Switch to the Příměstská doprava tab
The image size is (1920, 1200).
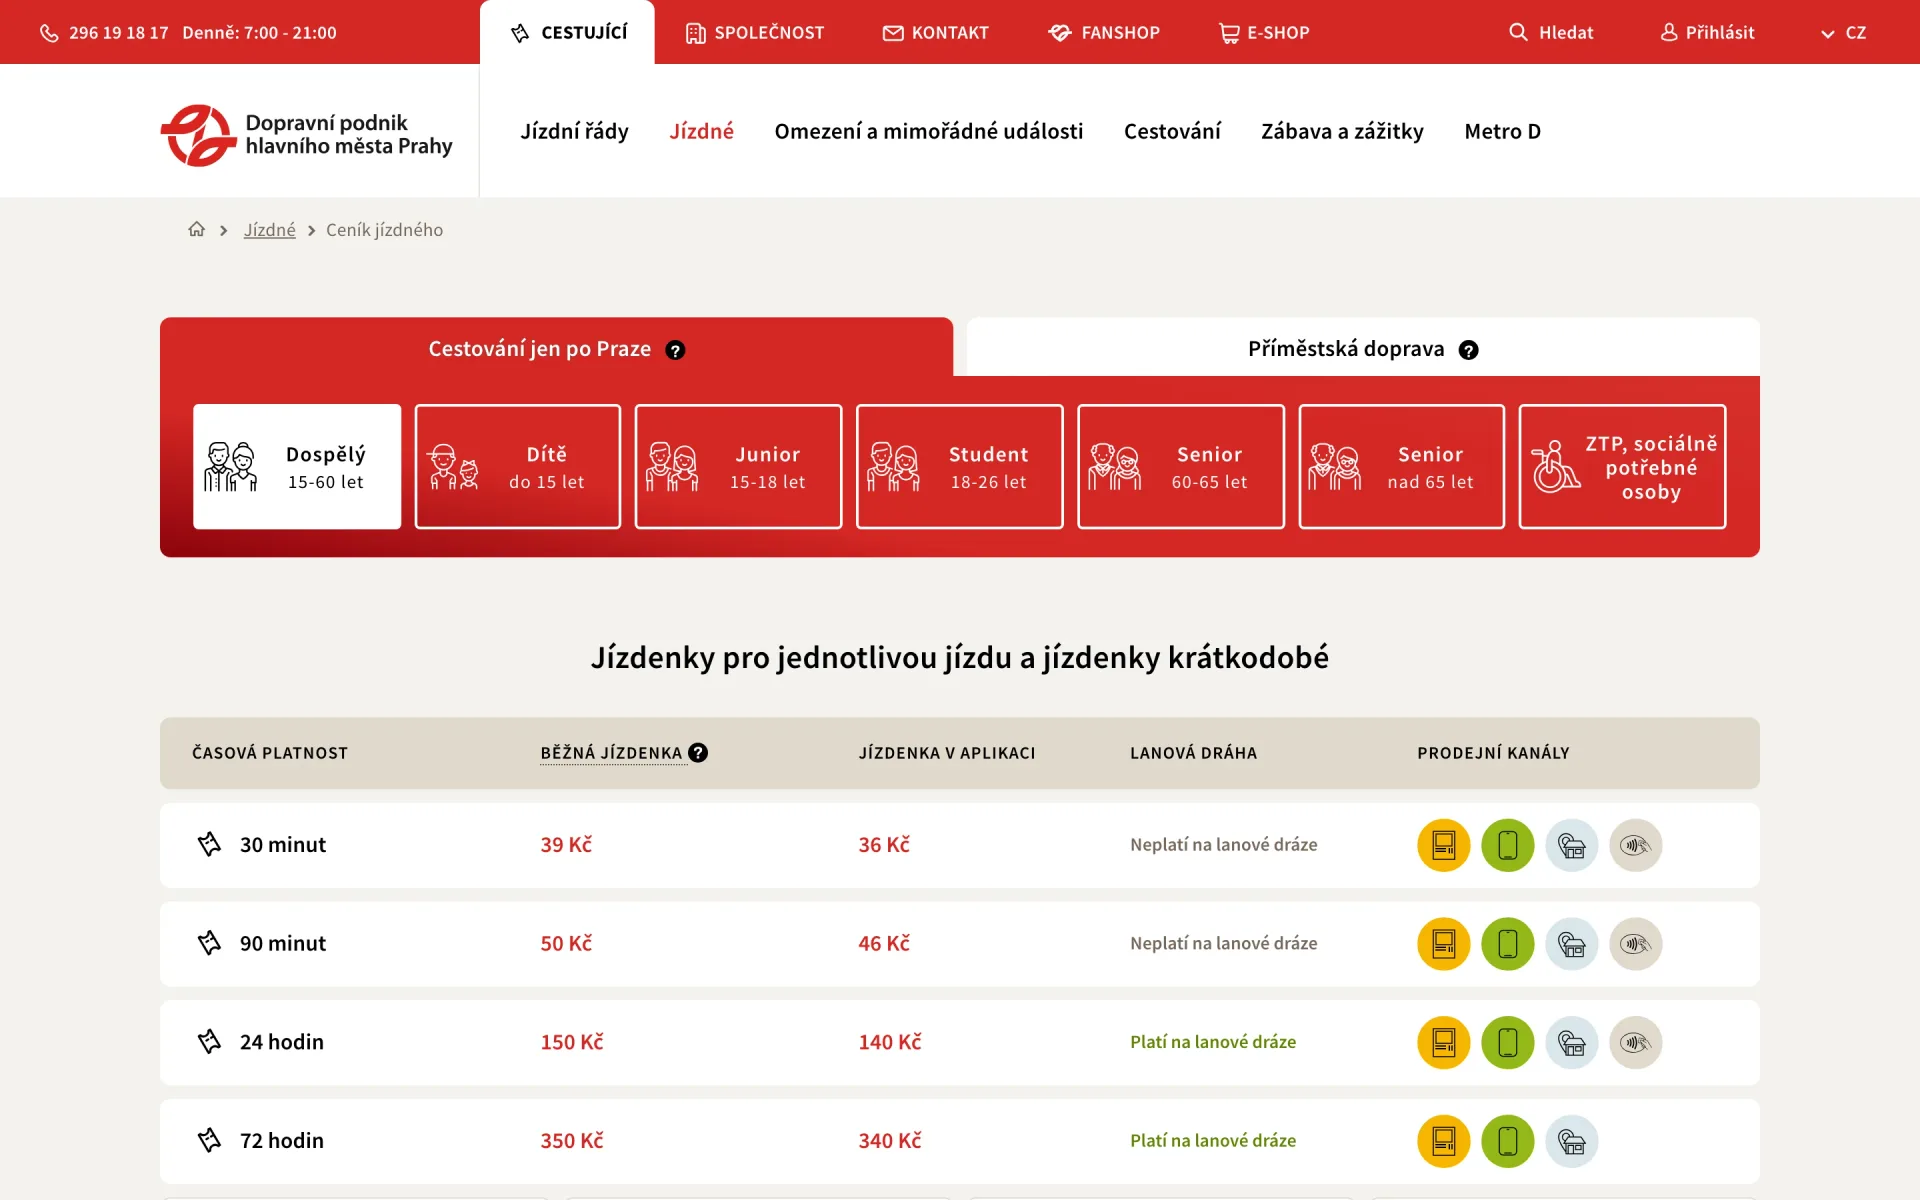point(1363,348)
